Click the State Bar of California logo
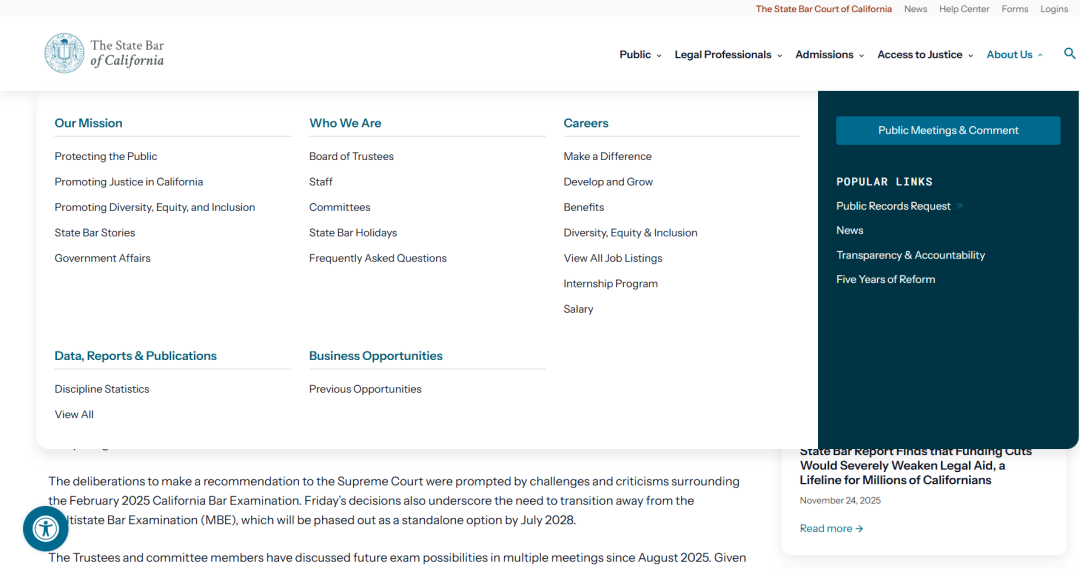 [104, 53]
